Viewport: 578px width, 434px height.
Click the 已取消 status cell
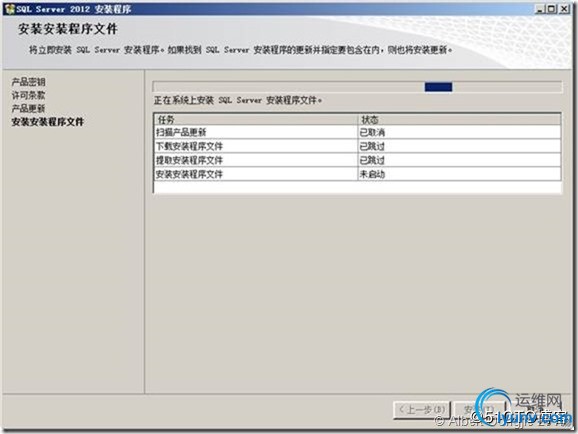(x=459, y=132)
